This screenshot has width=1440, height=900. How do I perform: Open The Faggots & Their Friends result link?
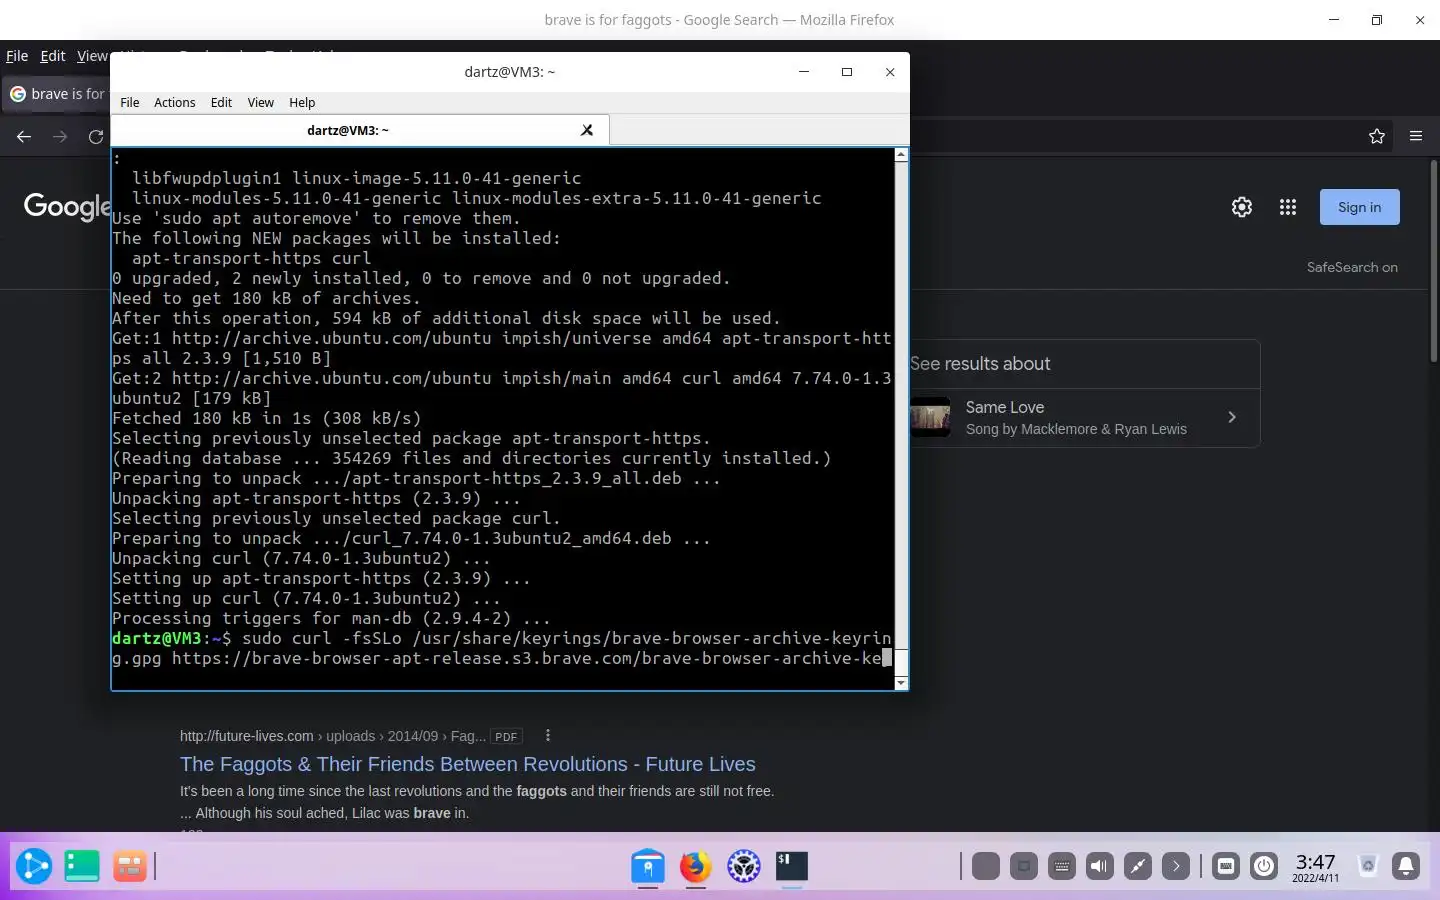click(x=468, y=764)
